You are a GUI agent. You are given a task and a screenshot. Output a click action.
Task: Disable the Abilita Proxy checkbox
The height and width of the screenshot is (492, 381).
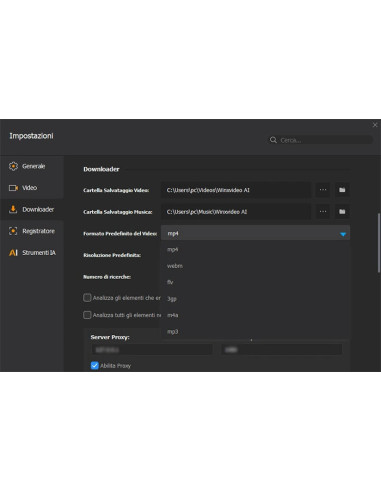pyautogui.click(x=95, y=366)
